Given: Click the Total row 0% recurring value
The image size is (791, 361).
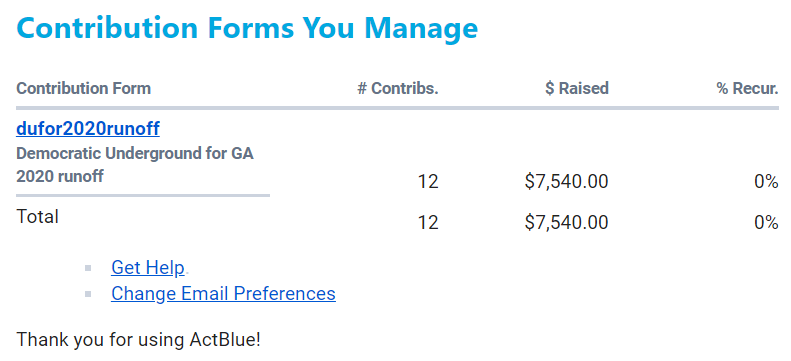Looking at the screenshot, I should click(766, 222).
